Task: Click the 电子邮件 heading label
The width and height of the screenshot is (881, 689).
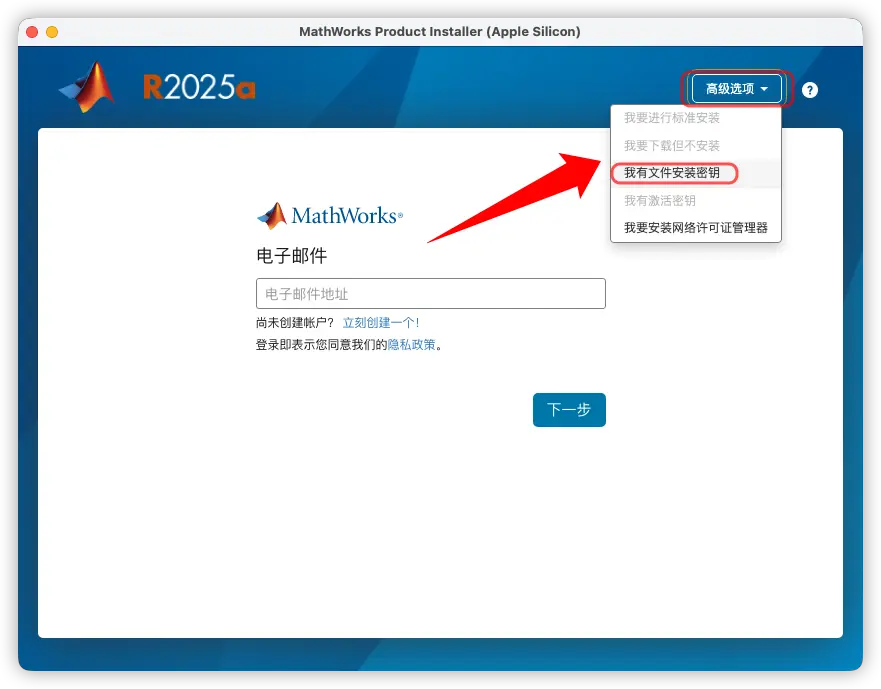Action: tap(292, 256)
